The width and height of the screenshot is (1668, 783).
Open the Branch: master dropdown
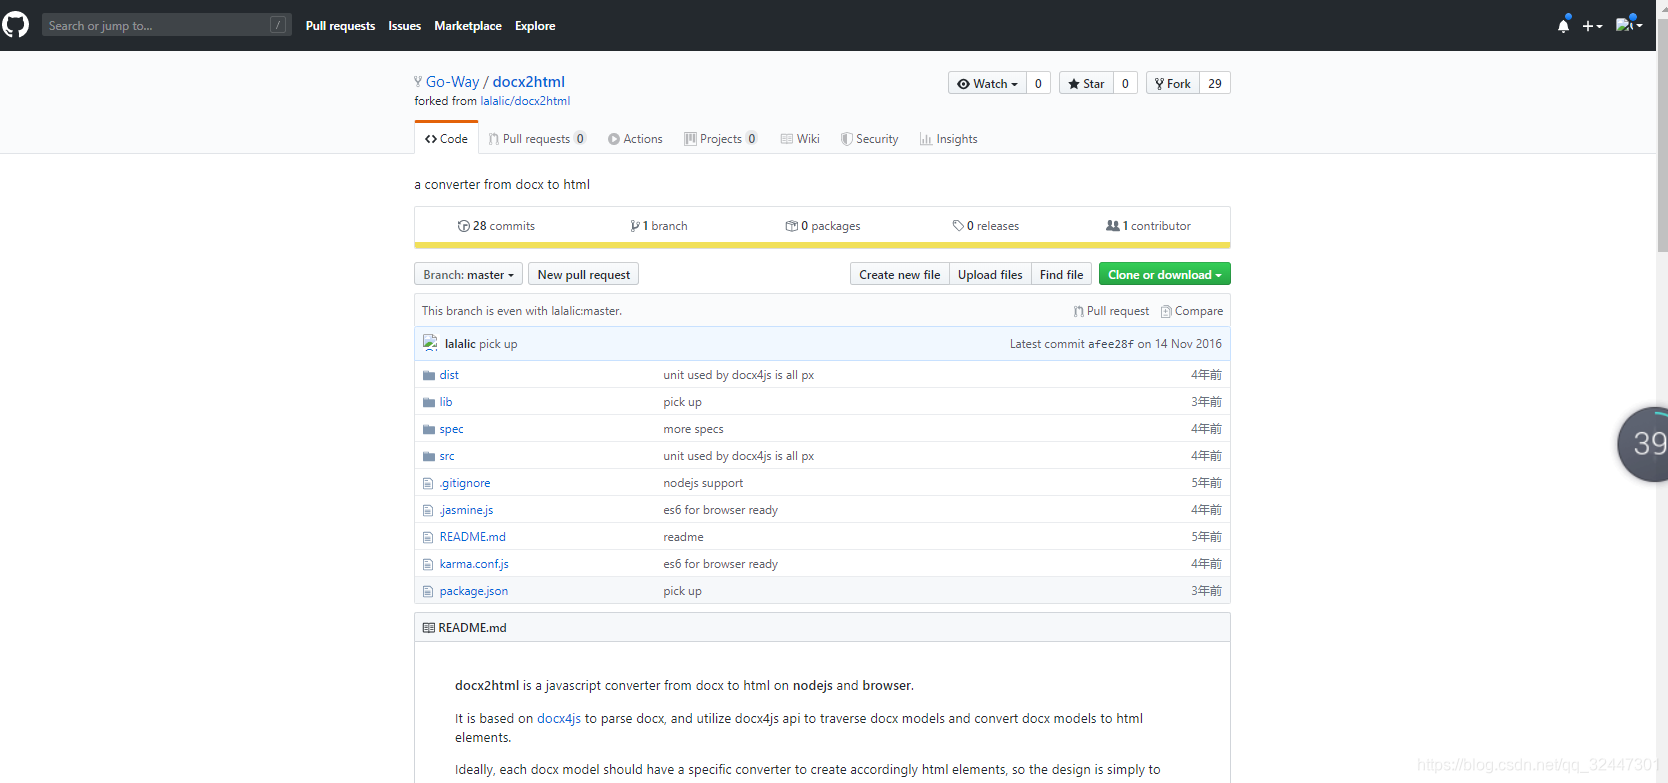[x=468, y=274]
